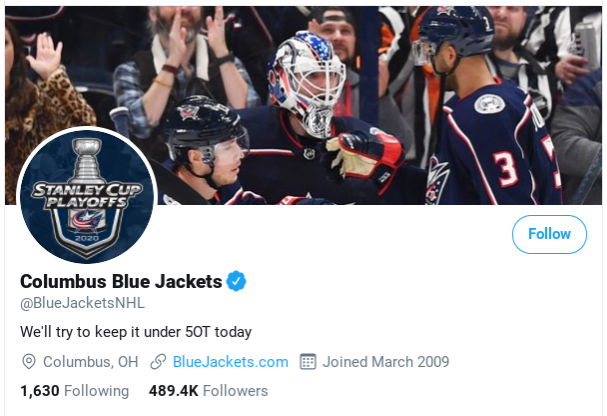Click the goalie mask in banner photo
The height and width of the screenshot is (416, 607).
point(306,83)
